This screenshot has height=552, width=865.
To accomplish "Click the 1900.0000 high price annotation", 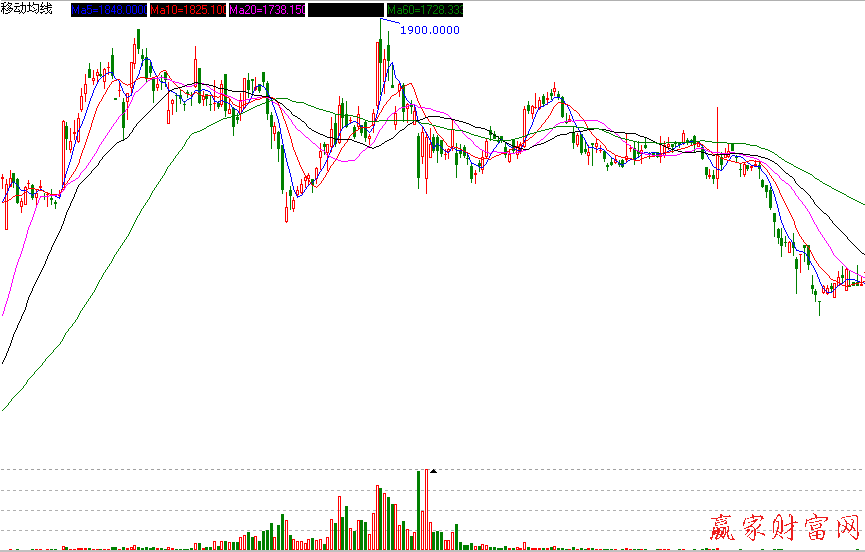I will [430, 30].
